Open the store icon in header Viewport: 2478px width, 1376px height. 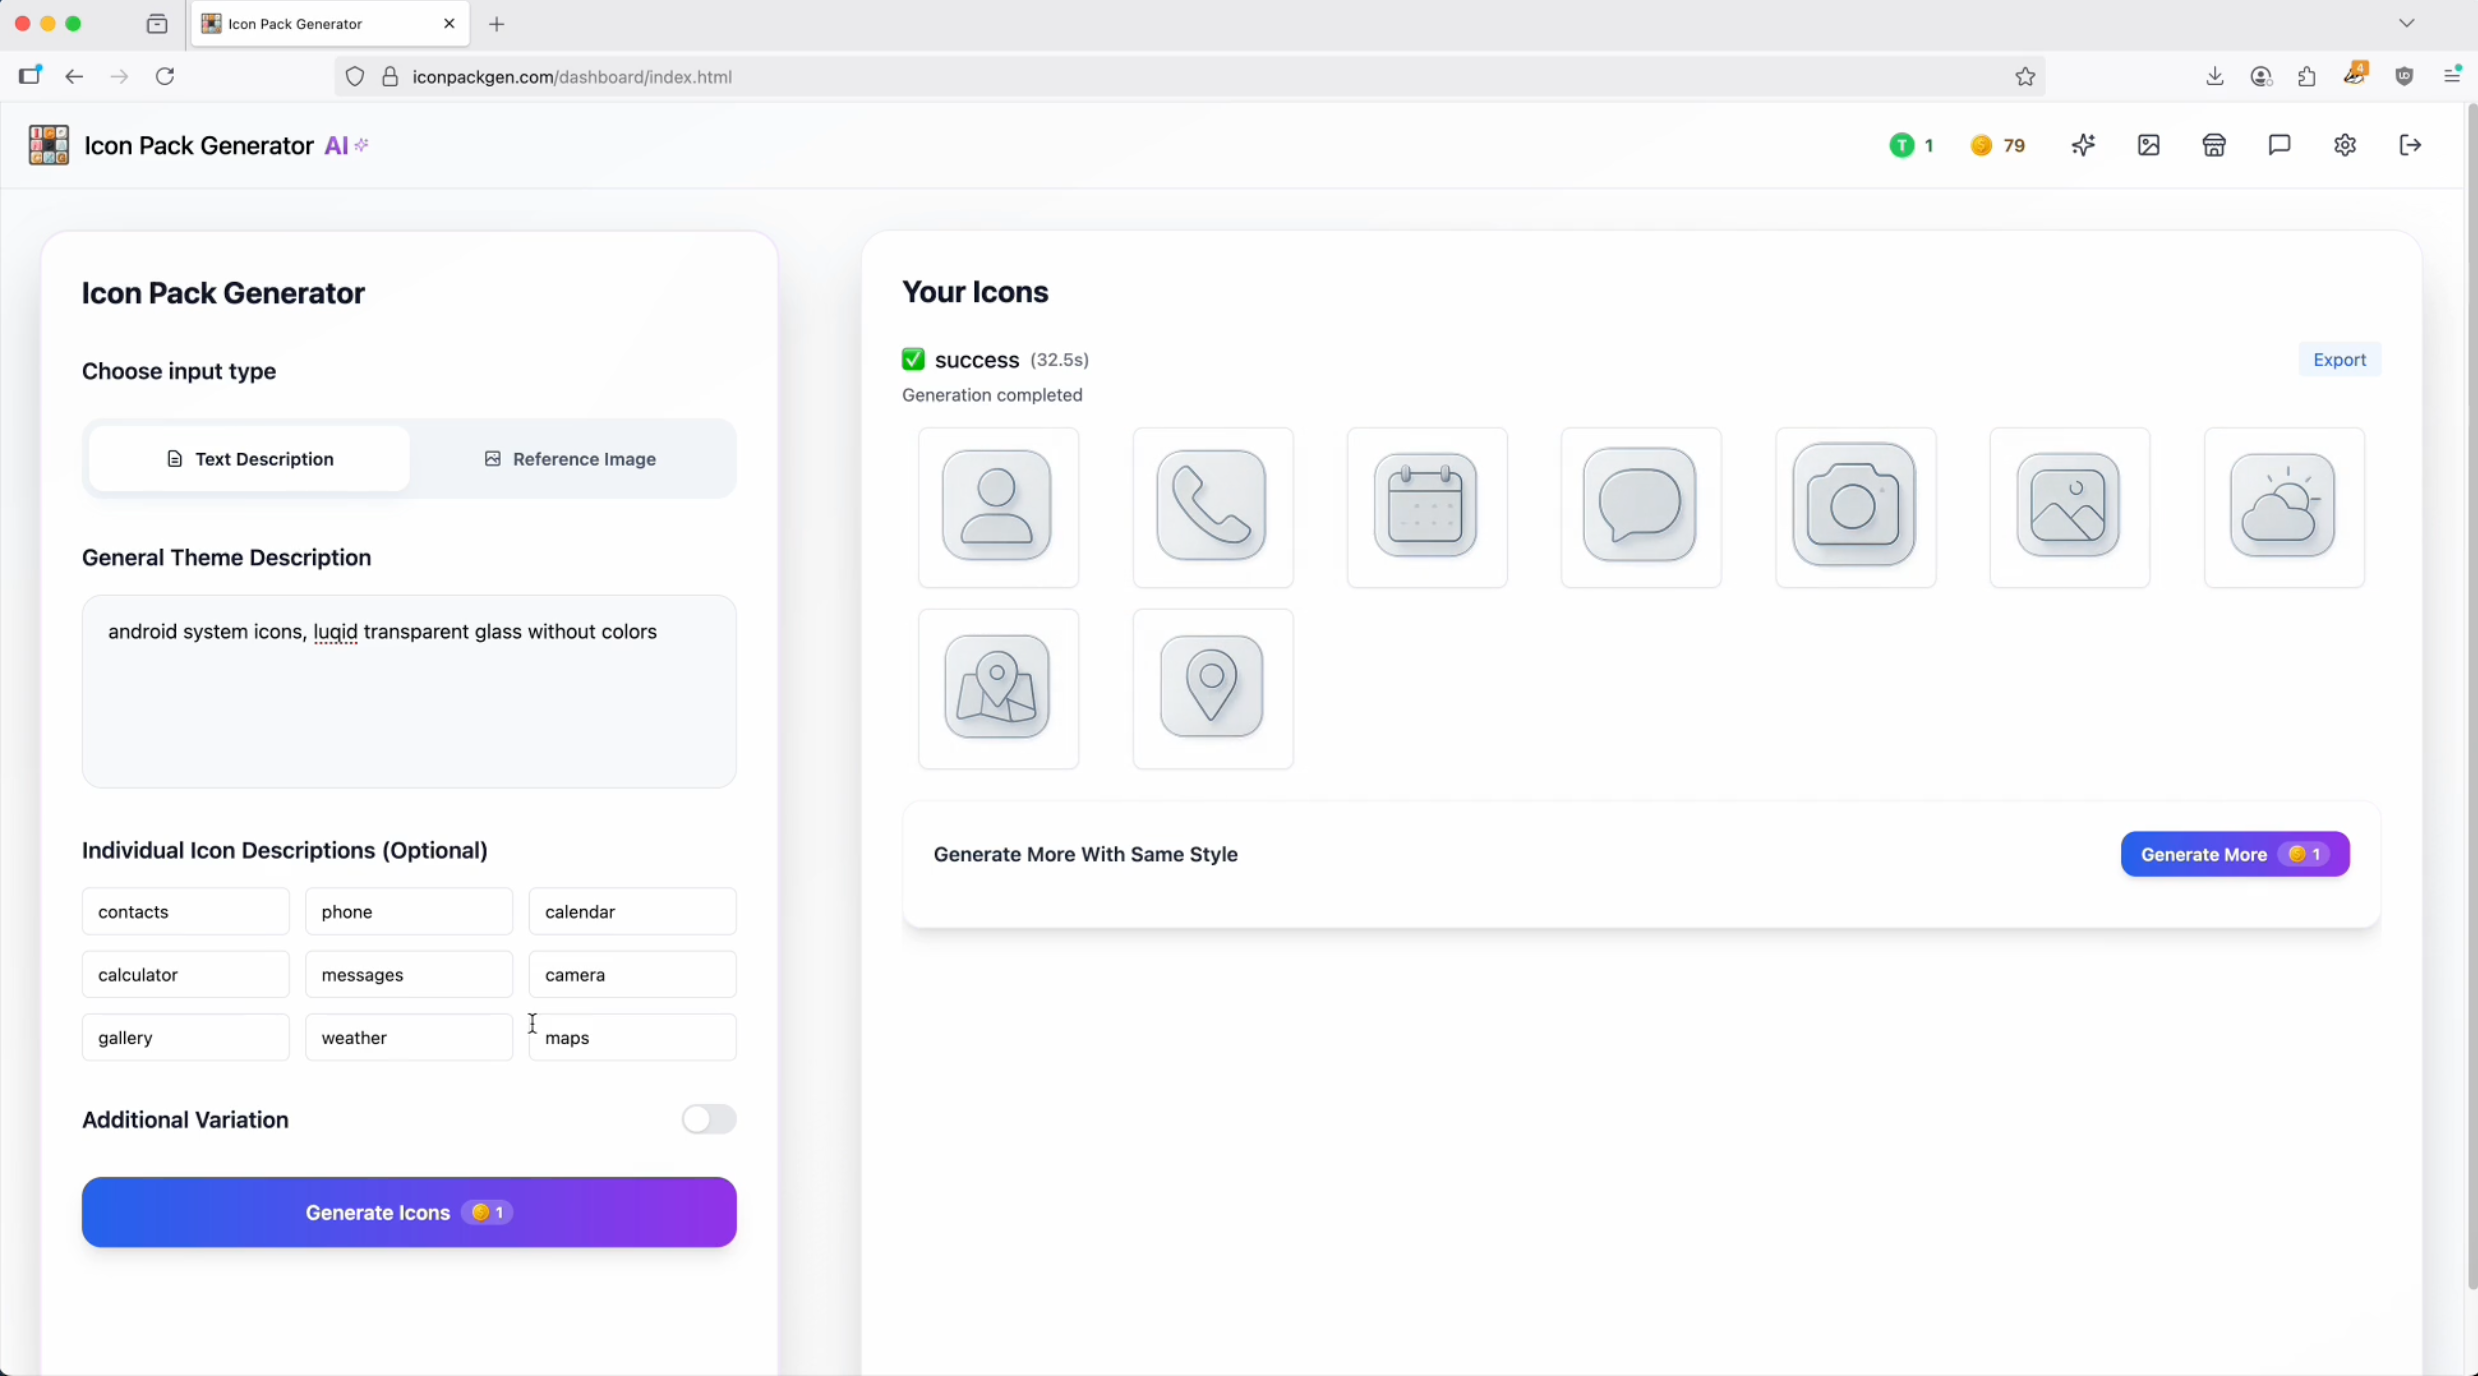2214,146
